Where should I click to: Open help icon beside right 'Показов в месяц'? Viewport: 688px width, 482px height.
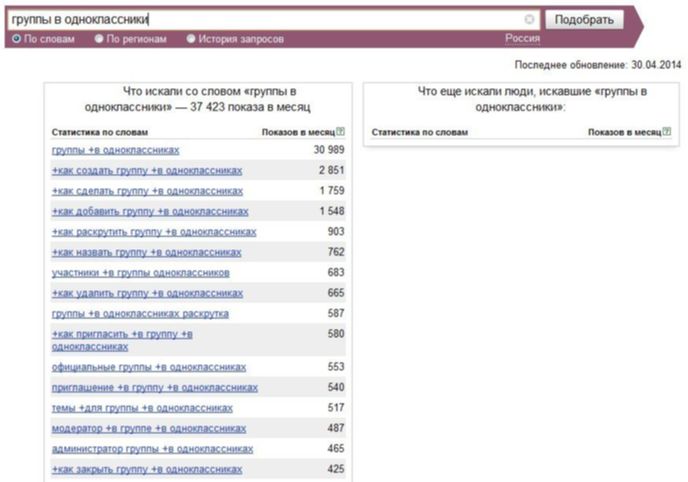click(x=667, y=131)
